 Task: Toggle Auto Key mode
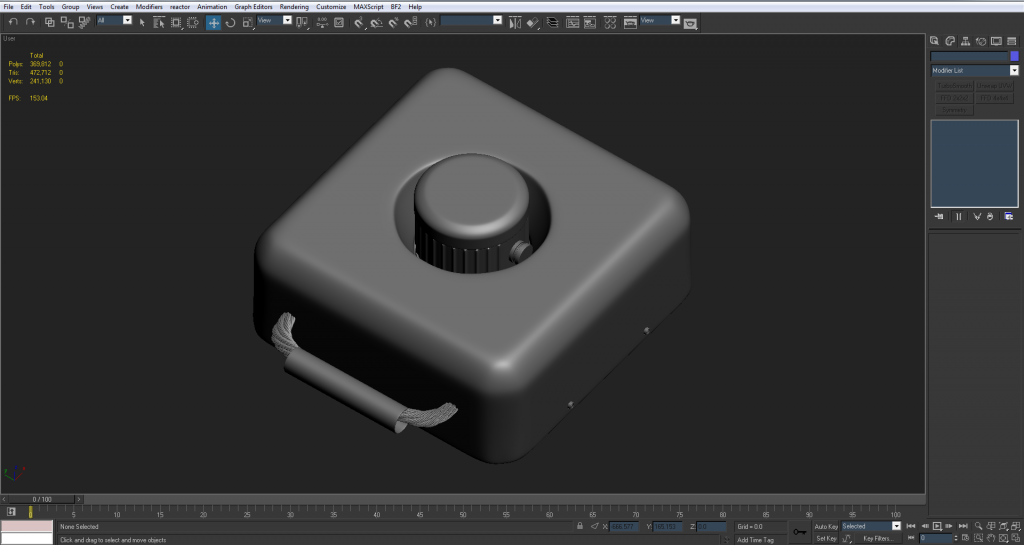[x=826, y=526]
